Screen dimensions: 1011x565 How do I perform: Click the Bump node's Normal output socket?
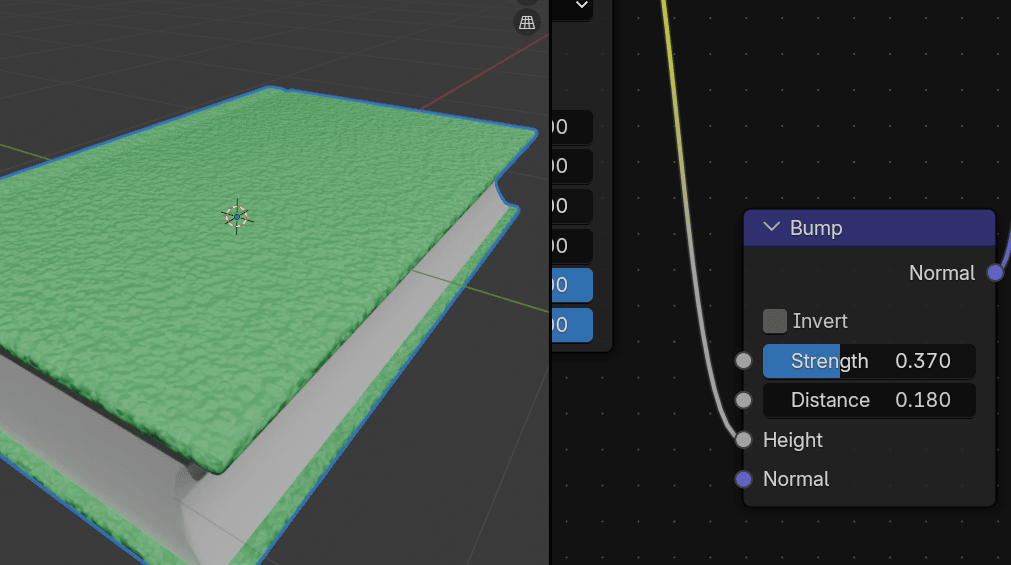994,273
